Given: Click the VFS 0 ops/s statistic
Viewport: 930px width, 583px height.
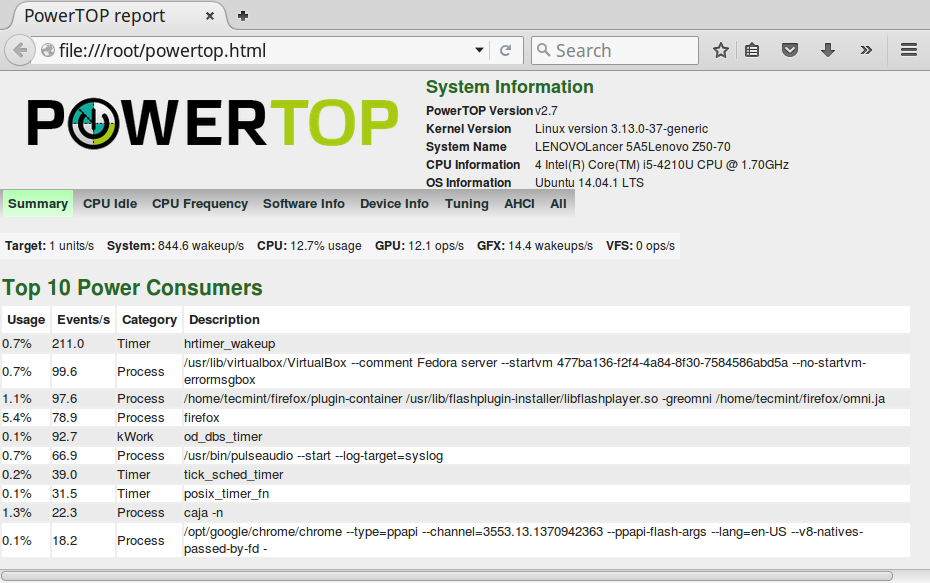Looking at the screenshot, I should pos(641,246).
